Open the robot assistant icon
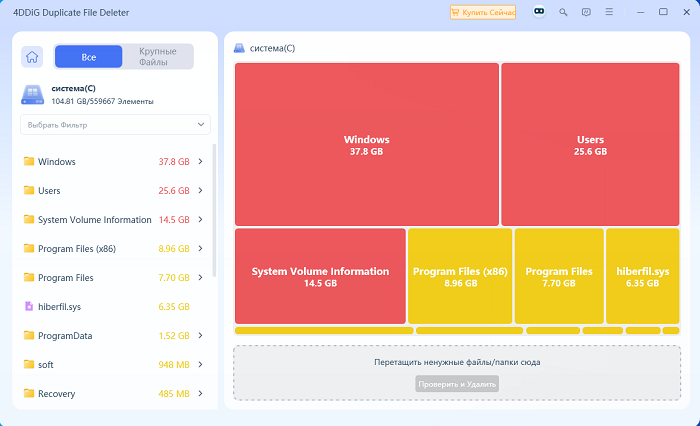The width and height of the screenshot is (700, 426). pos(539,12)
